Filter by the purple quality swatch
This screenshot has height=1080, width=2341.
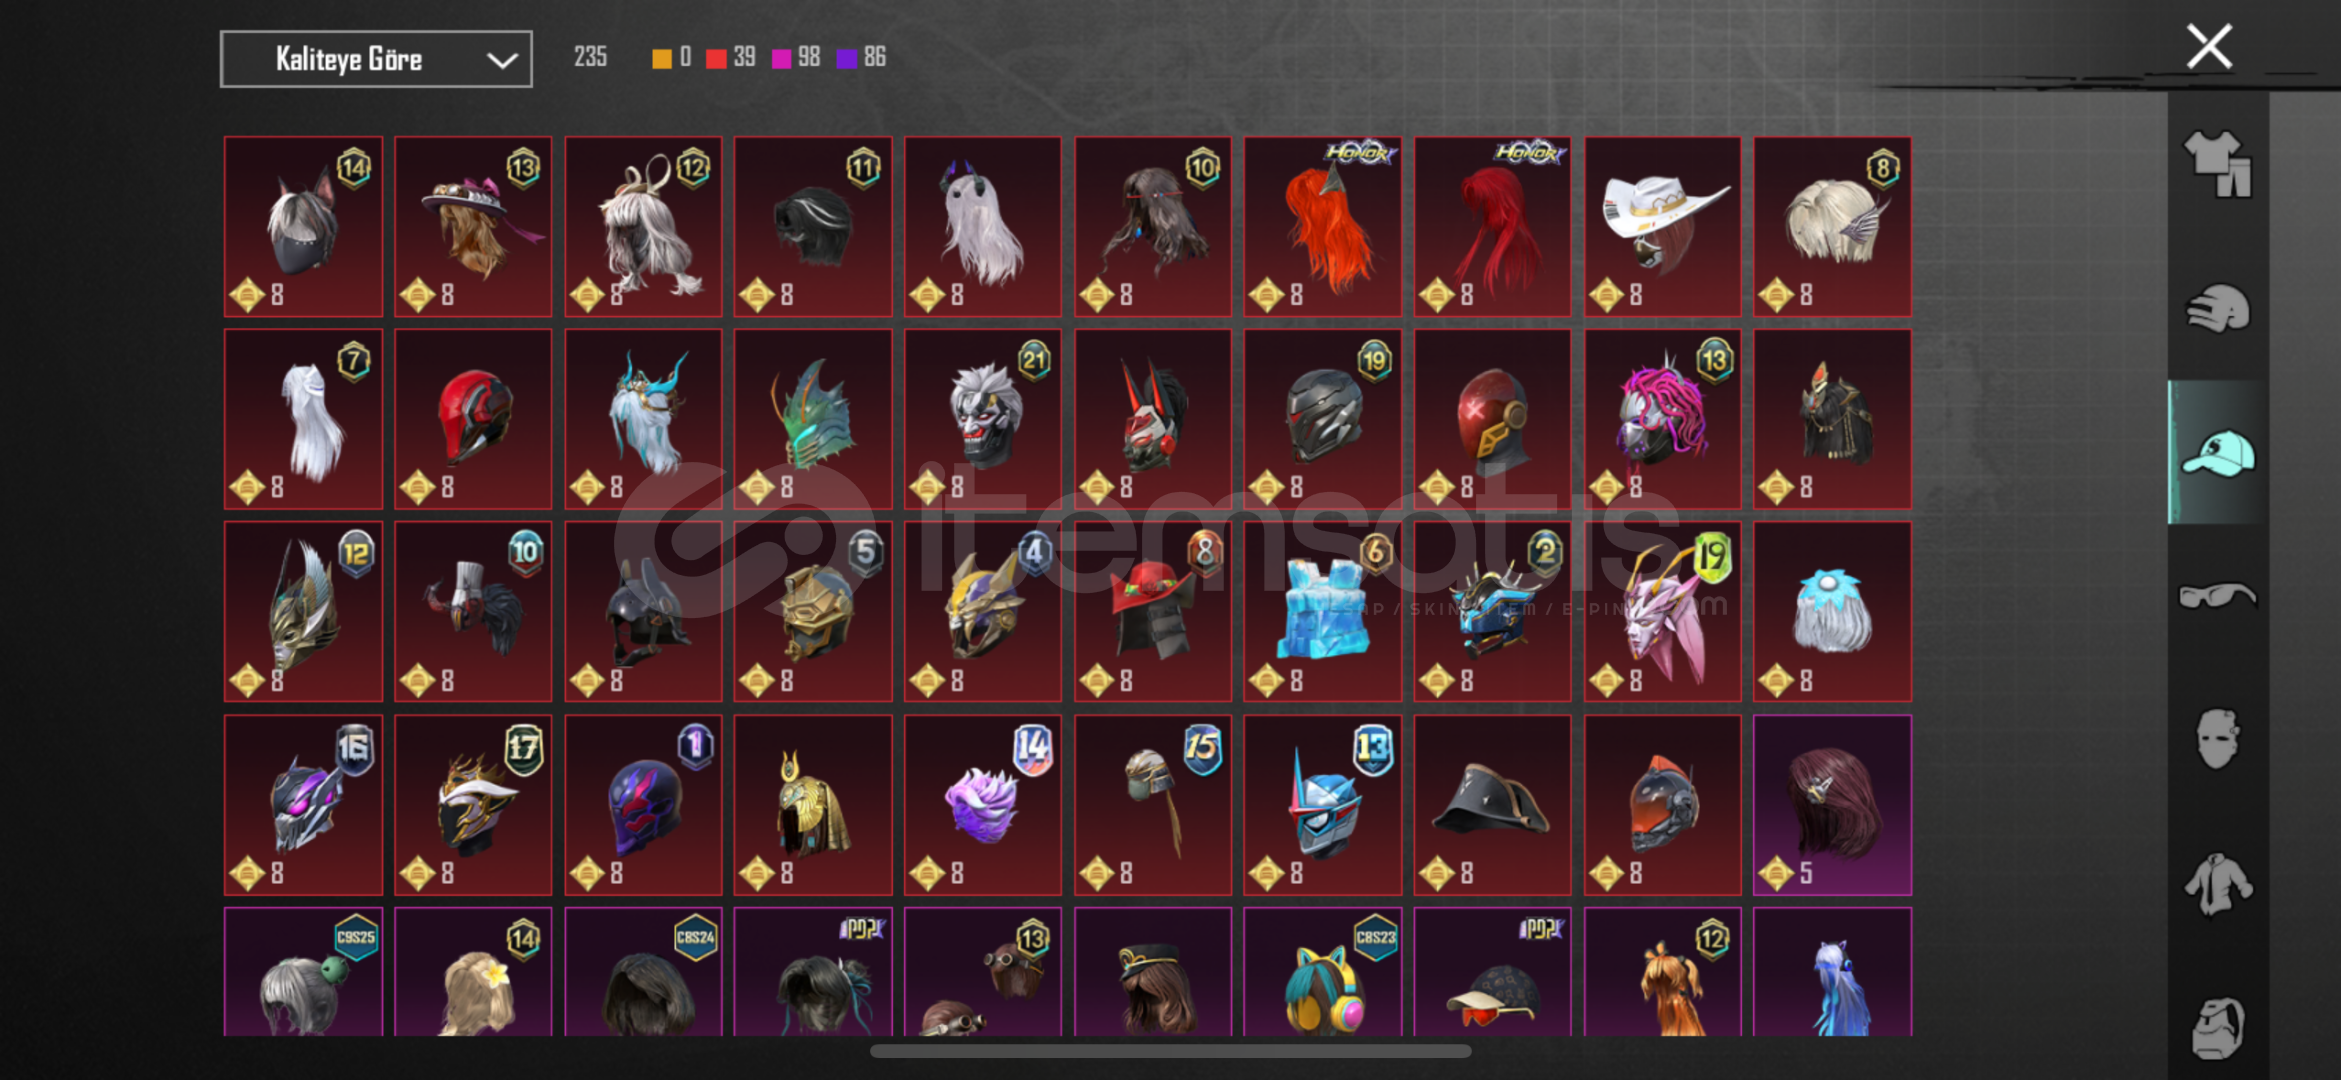coord(846,58)
